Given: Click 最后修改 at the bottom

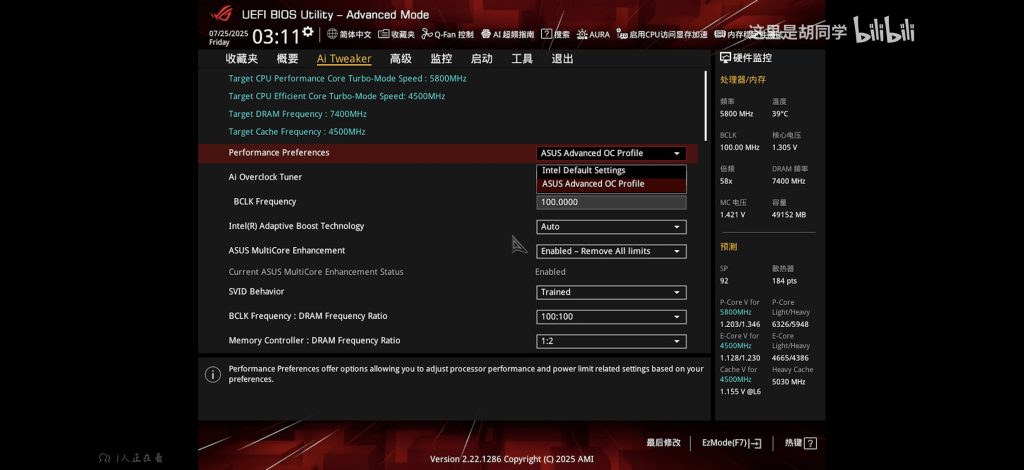Looking at the screenshot, I should pos(664,443).
